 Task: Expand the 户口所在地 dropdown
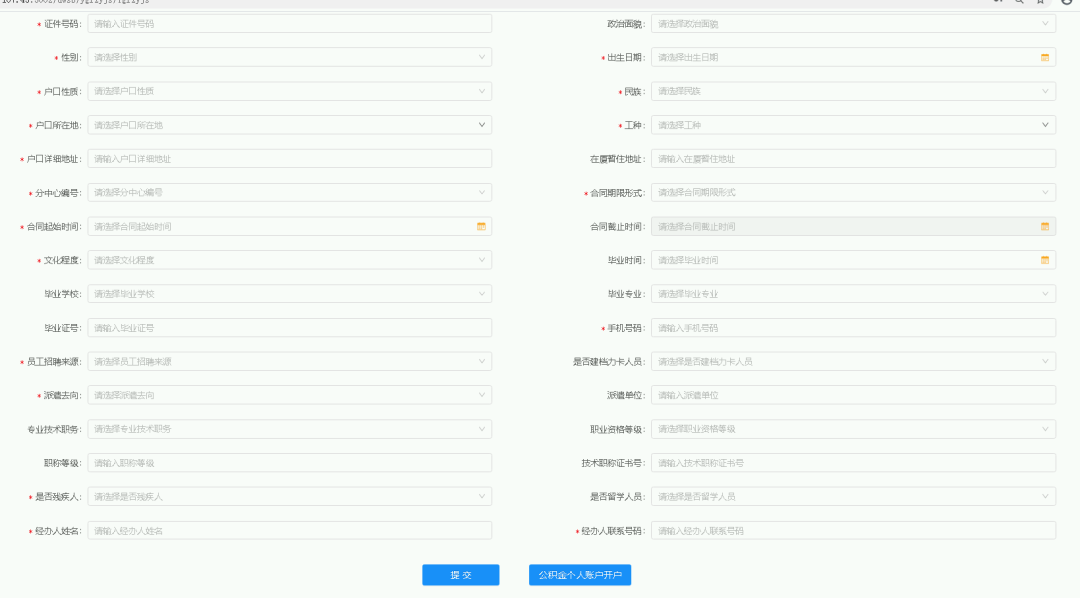click(x=289, y=125)
